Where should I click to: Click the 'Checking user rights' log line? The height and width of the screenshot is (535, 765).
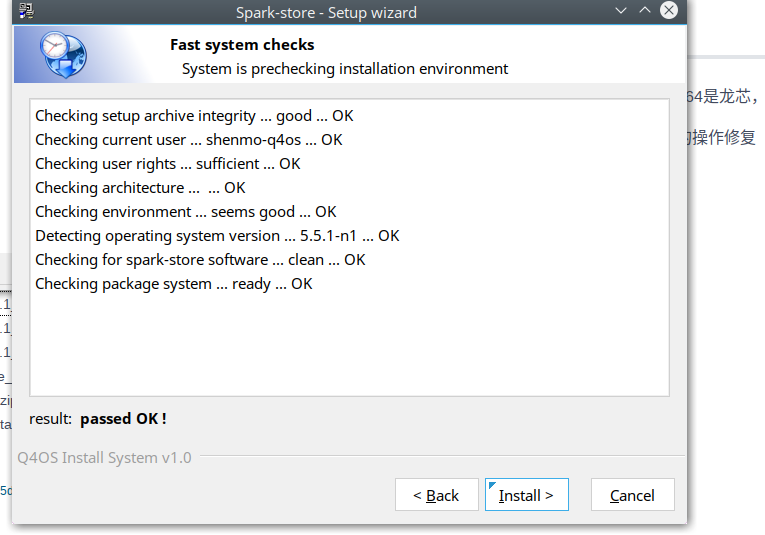pos(167,164)
